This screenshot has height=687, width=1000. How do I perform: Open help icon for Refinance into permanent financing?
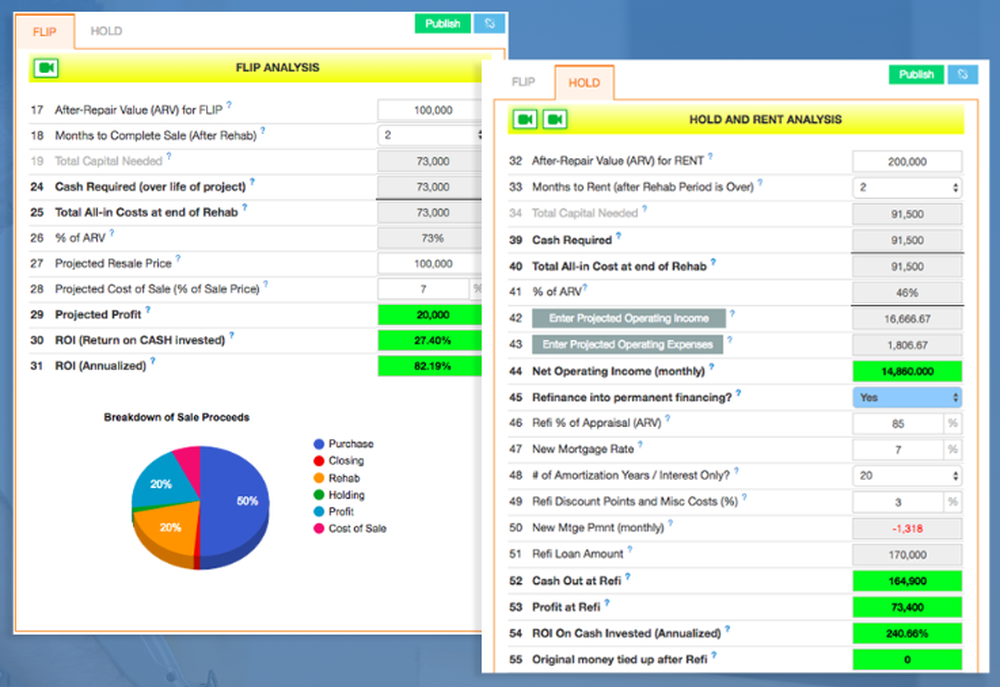tap(739, 393)
